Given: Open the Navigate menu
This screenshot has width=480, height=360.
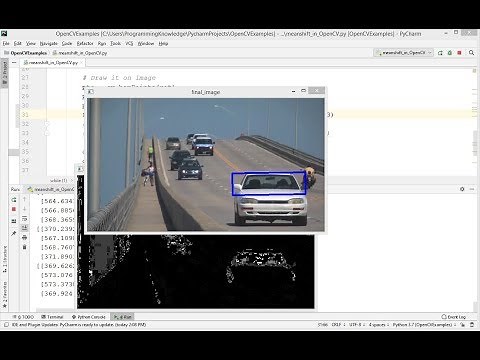Looking at the screenshot, I should point(49,43).
